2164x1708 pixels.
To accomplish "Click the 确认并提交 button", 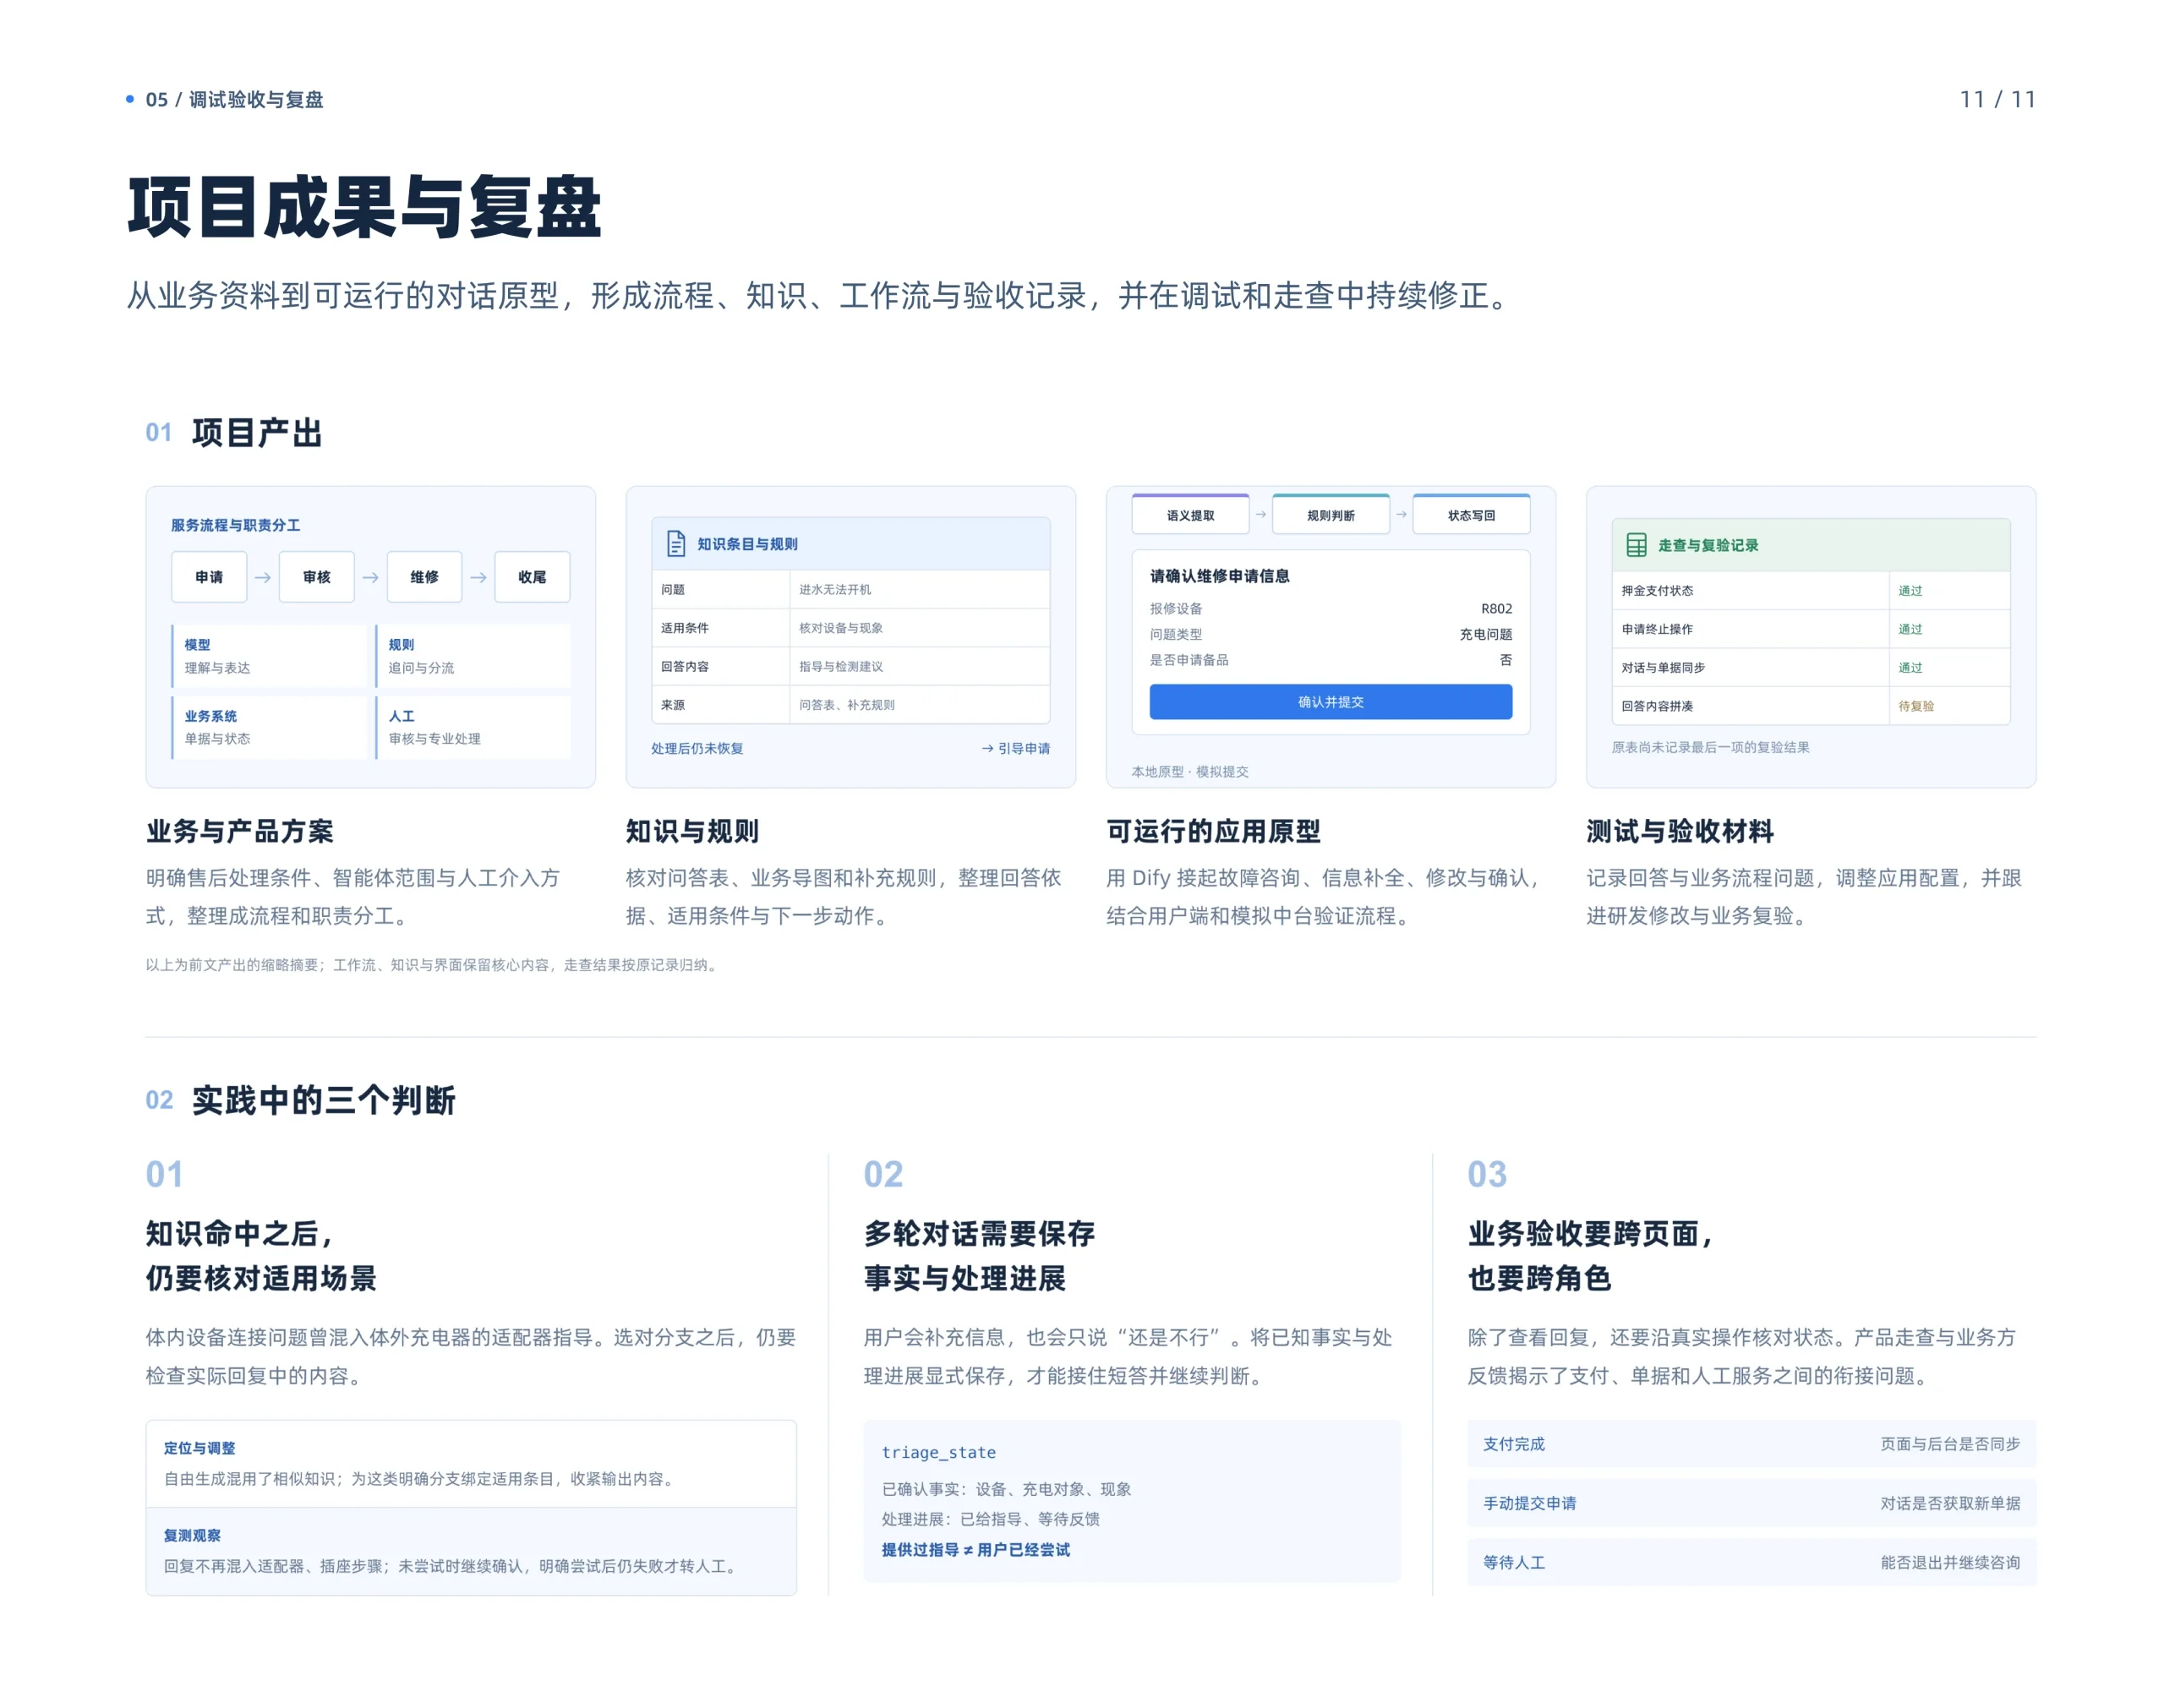I will click(x=1330, y=702).
